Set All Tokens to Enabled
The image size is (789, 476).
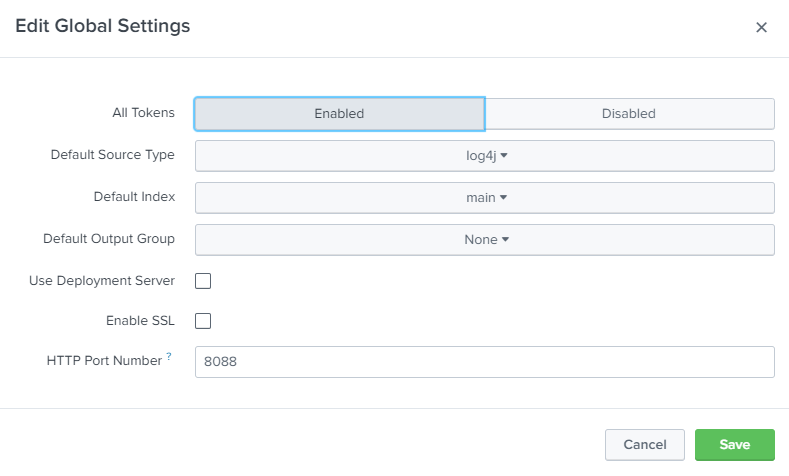click(x=339, y=114)
